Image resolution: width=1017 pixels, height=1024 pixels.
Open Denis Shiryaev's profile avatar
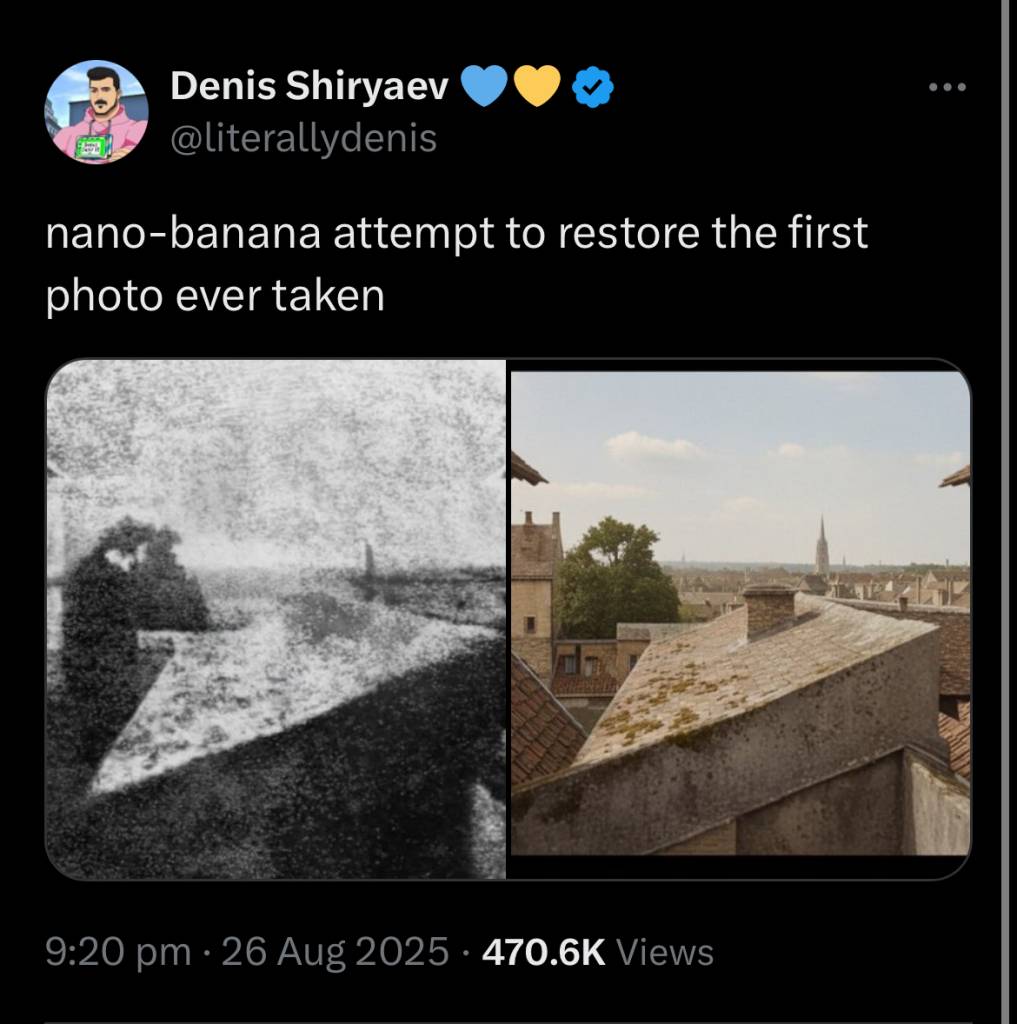pos(96,112)
